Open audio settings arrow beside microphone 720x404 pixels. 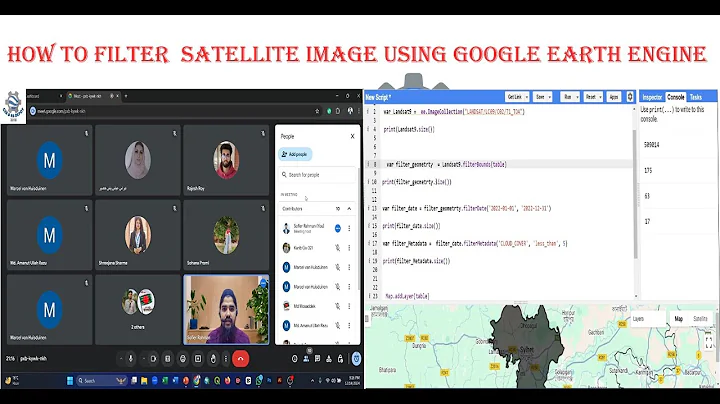[x=121, y=359]
